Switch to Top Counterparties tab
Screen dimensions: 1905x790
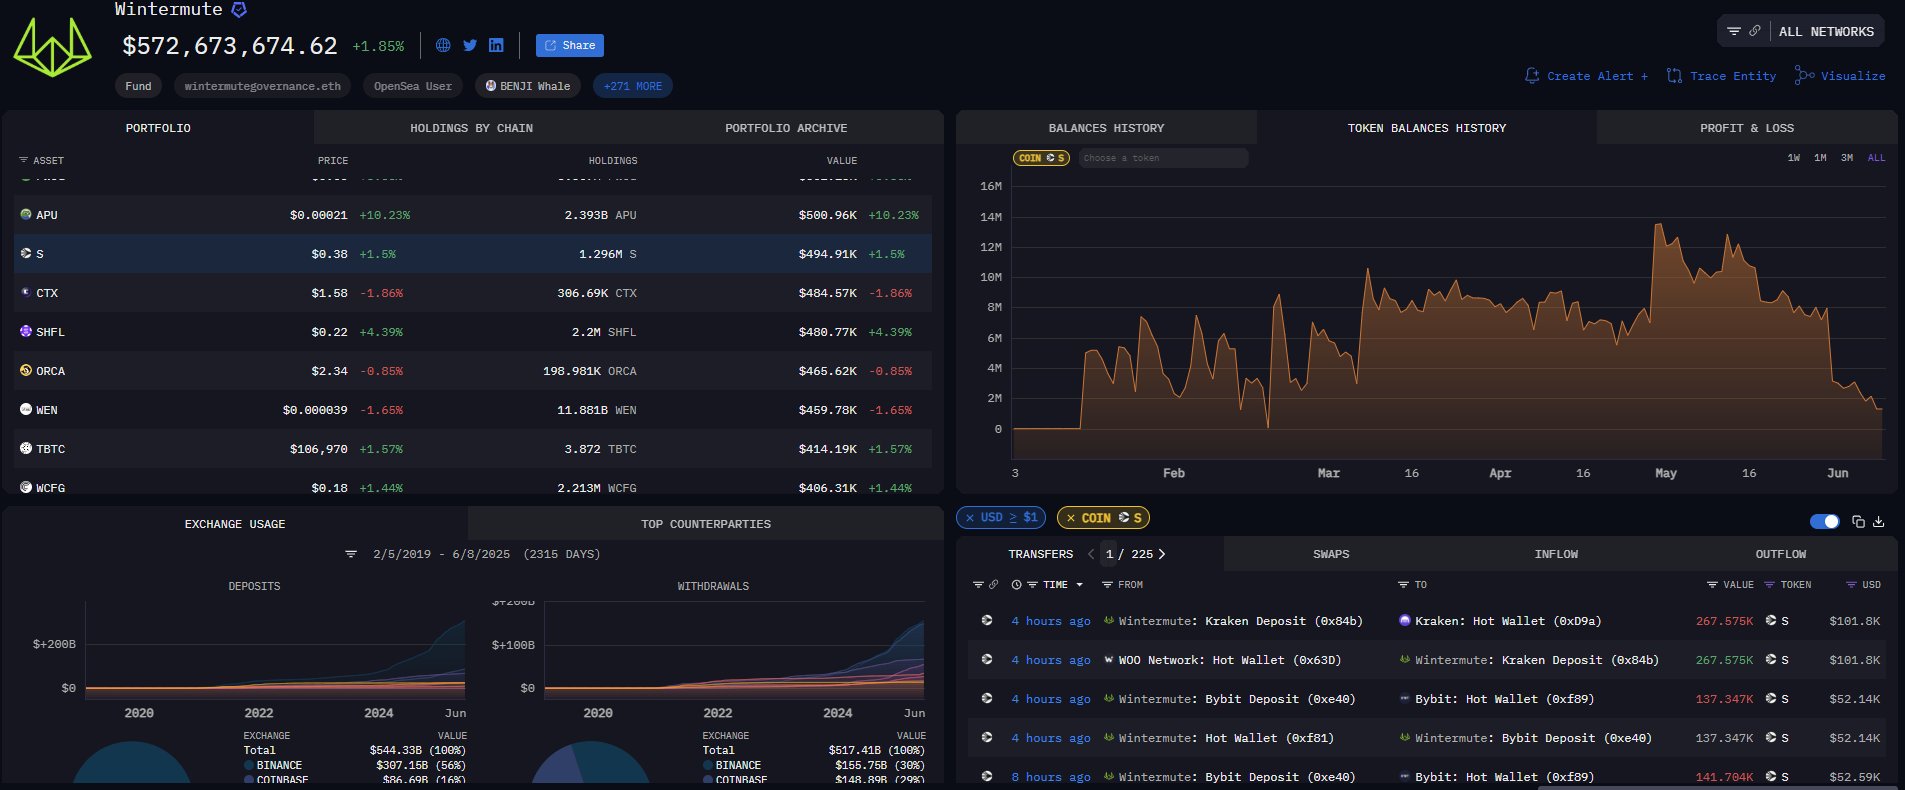point(706,524)
